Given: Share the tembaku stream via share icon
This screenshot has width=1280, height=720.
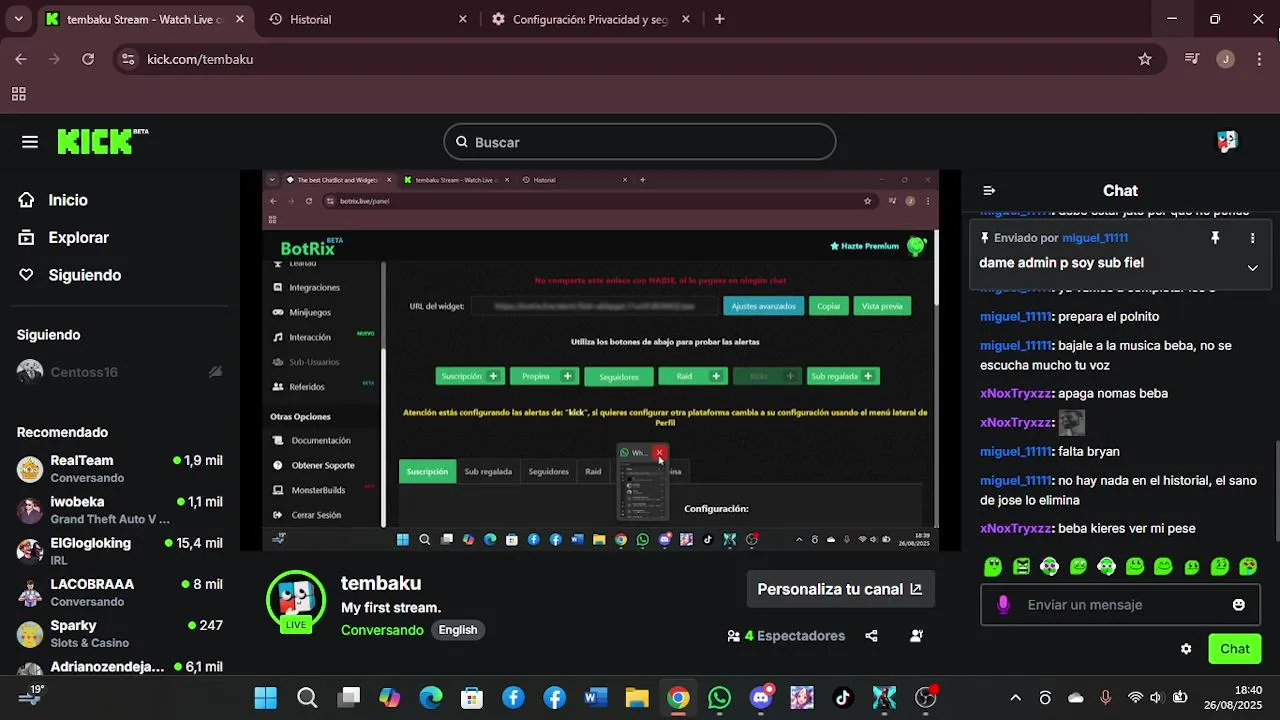Looking at the screenshot, I should coord(871,636).
